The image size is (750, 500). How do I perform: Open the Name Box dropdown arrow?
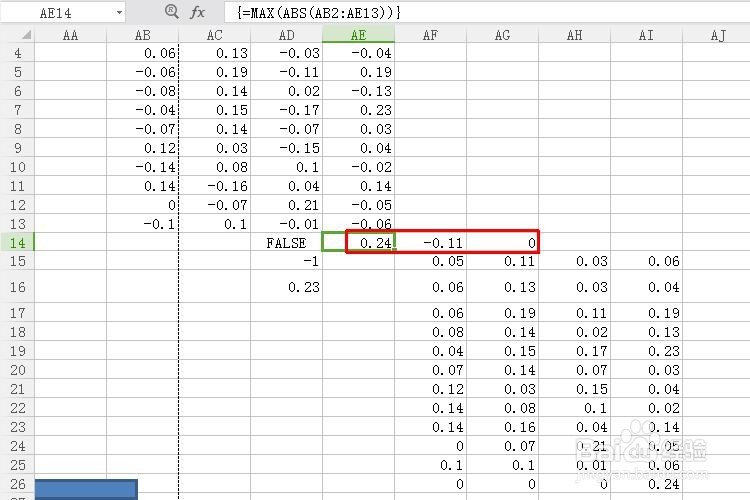tap(119, 13)
